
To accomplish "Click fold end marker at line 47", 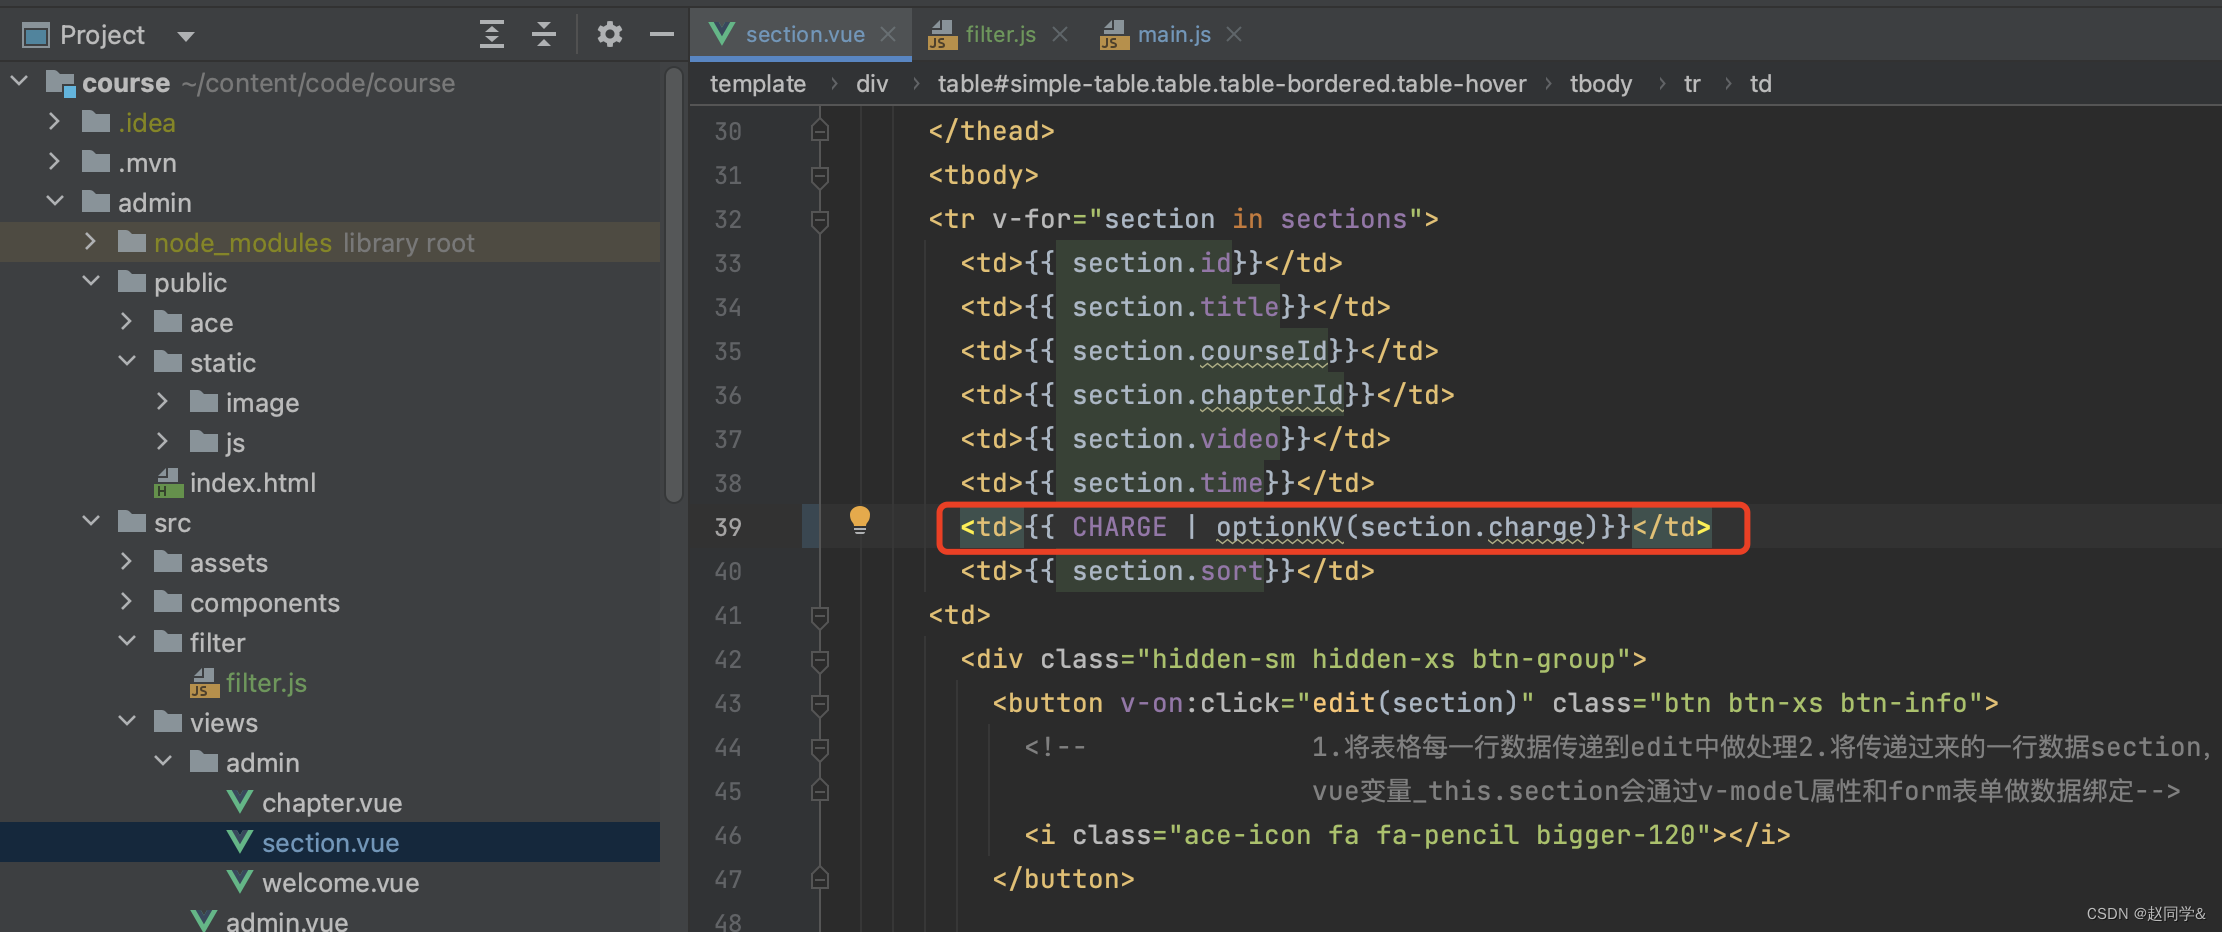I will (820, 878).
